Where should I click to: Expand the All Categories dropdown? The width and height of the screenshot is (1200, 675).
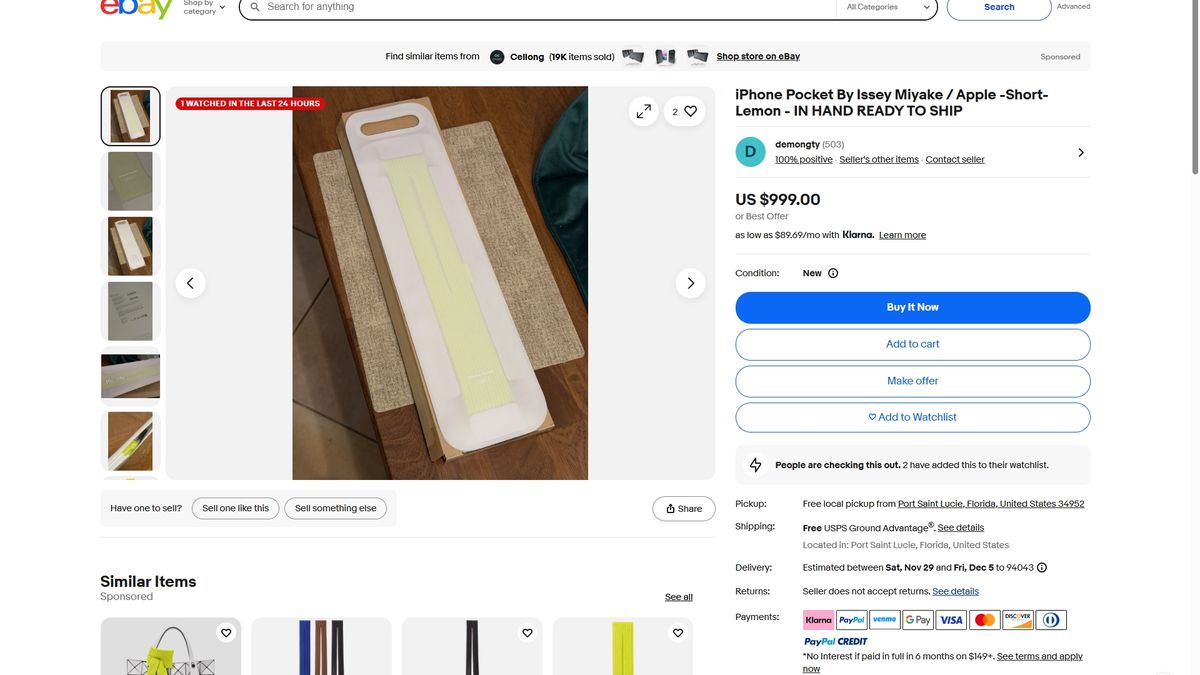pyautogui.click(x=886, y=7)
